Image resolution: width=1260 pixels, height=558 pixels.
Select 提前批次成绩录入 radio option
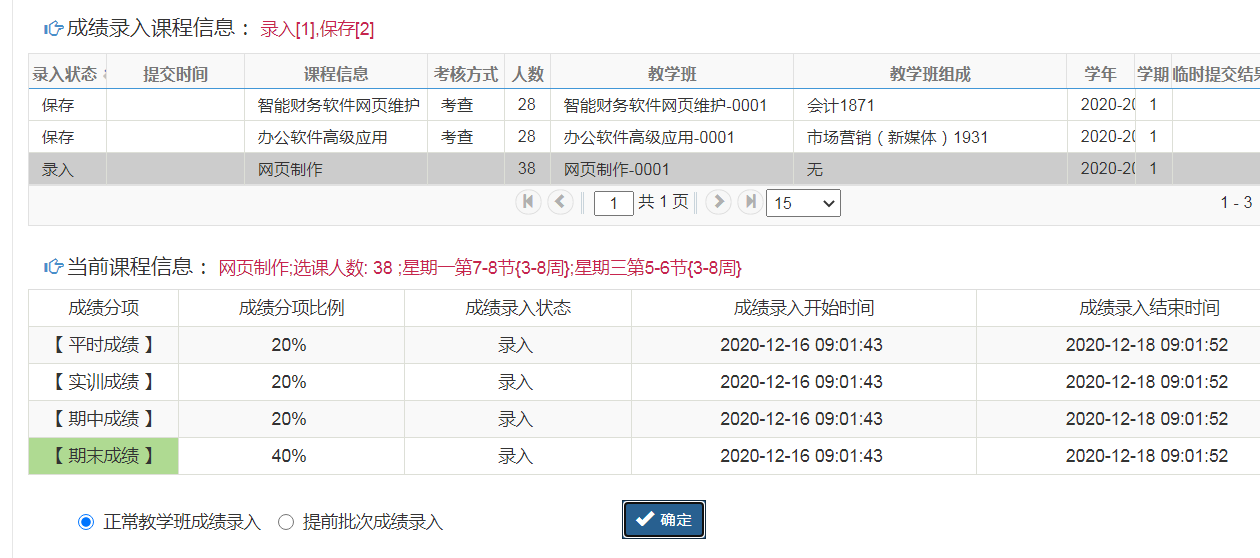coord(286,522)
